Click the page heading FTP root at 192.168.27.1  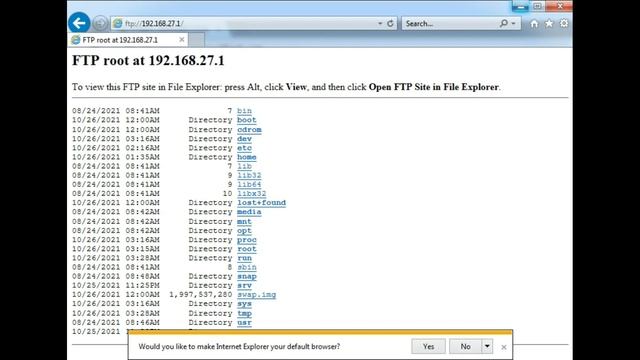click(148, 60)
